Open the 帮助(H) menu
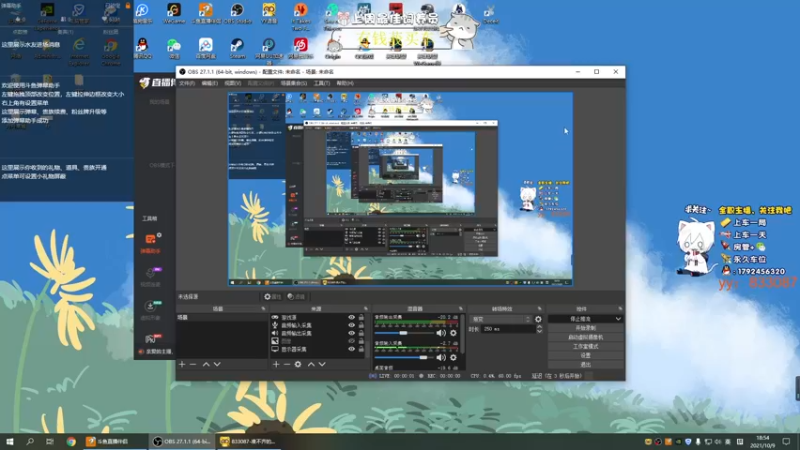This screenshot has width=800, height=450. [x=345, y=83]
